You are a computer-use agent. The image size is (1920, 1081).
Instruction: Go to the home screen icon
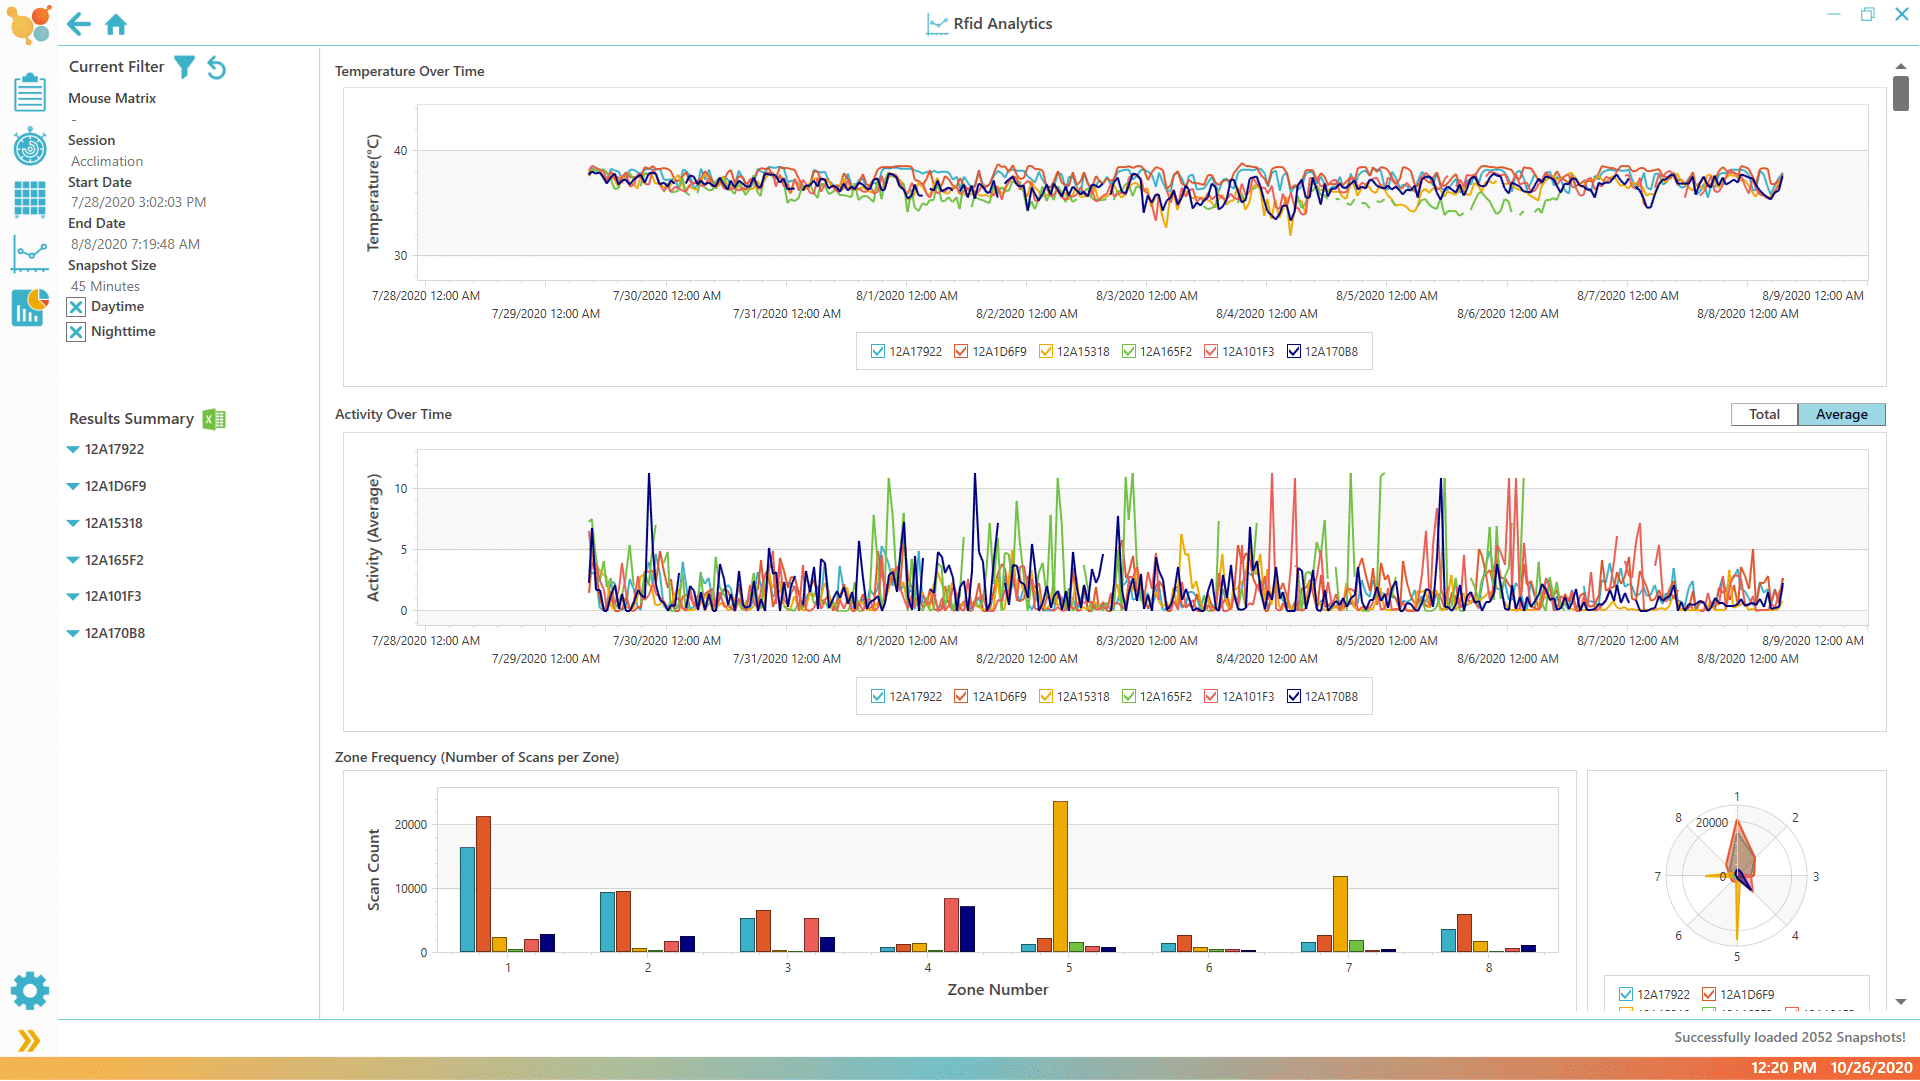click(116, 24)
